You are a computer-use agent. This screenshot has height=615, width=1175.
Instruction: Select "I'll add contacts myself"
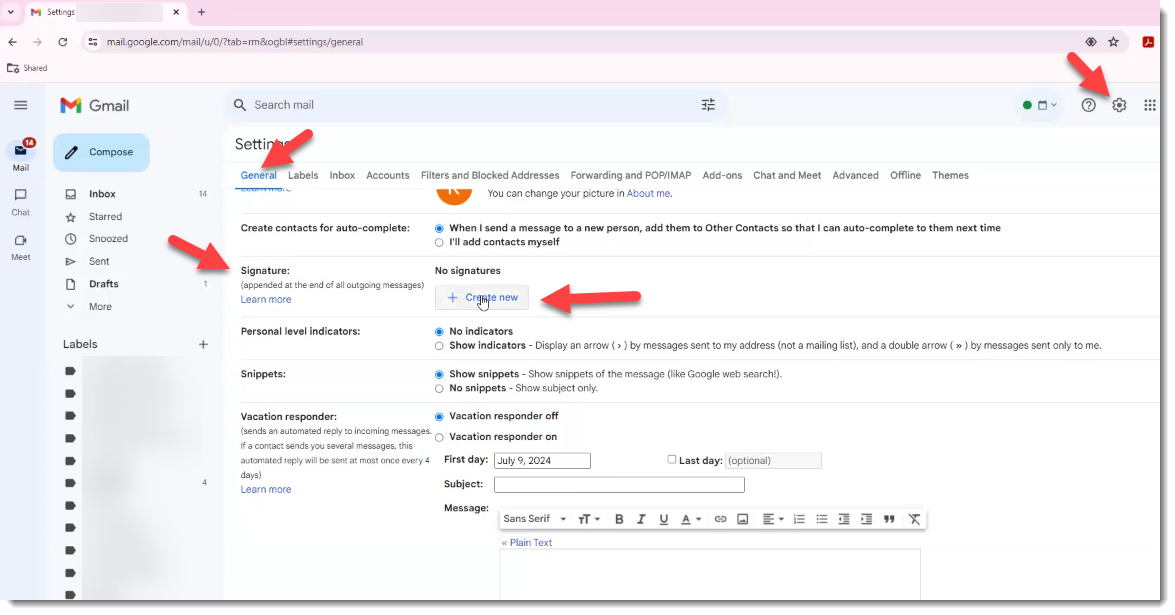pyautogui.click(x=439, y=243)
